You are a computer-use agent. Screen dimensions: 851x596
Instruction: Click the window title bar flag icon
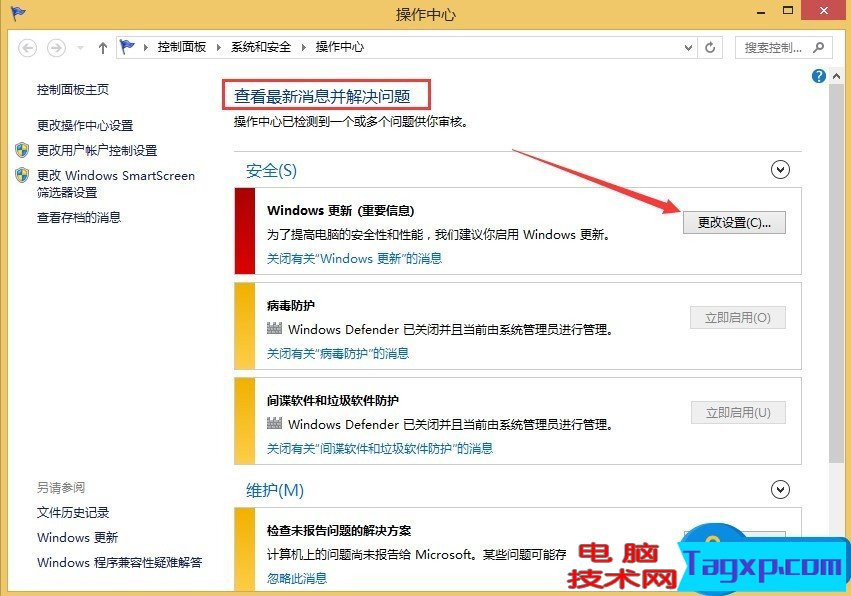point(17,12)
